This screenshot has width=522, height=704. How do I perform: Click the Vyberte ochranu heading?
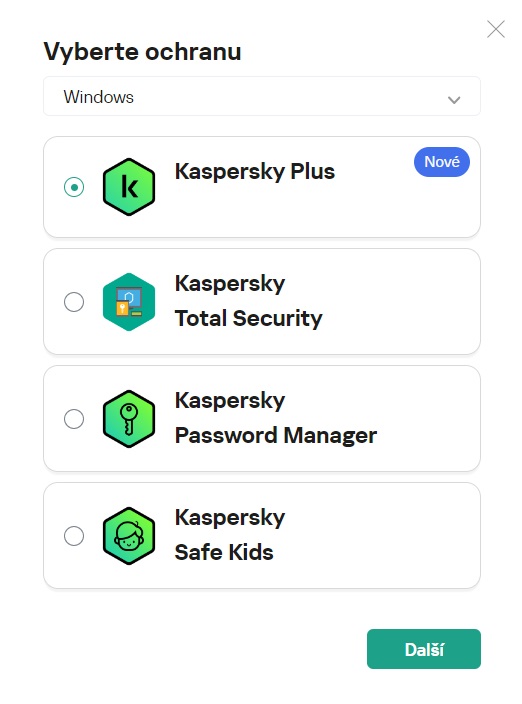point(142,51)
